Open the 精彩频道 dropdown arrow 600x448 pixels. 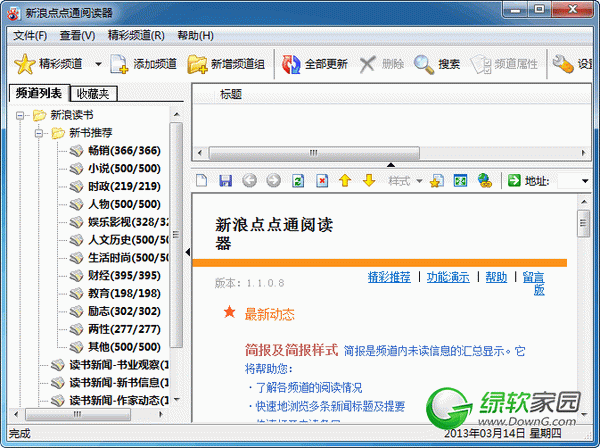coord(98,64)
